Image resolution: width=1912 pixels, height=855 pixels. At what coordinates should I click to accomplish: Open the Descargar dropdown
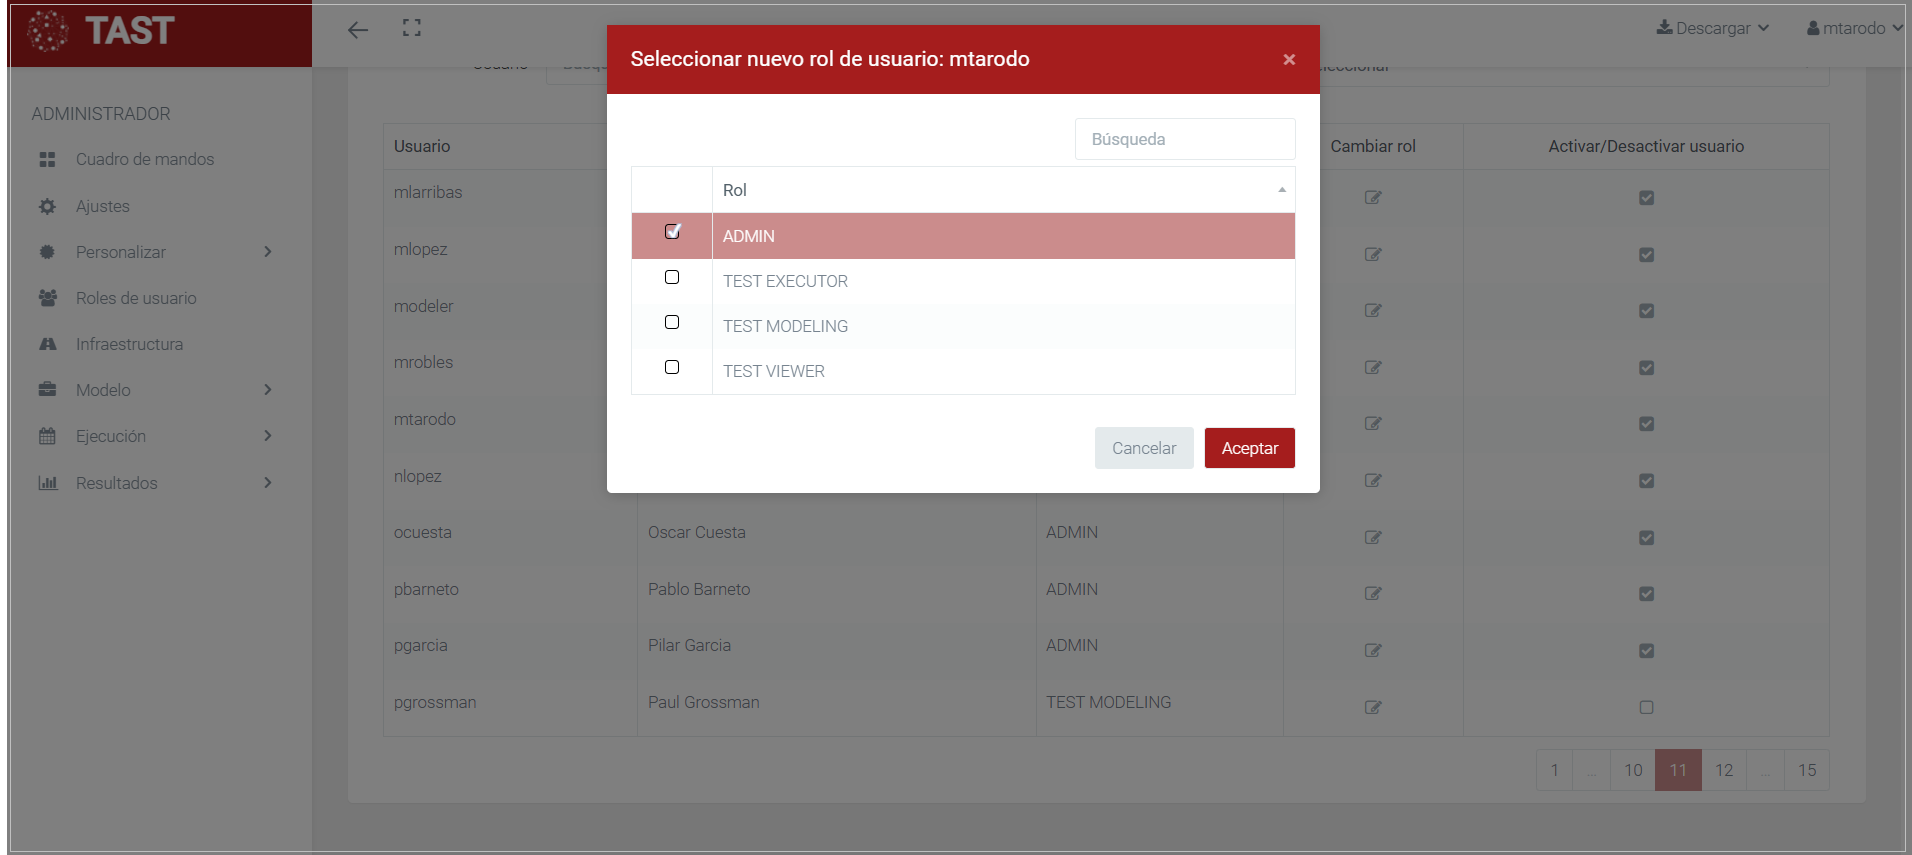click(1712, 28)
